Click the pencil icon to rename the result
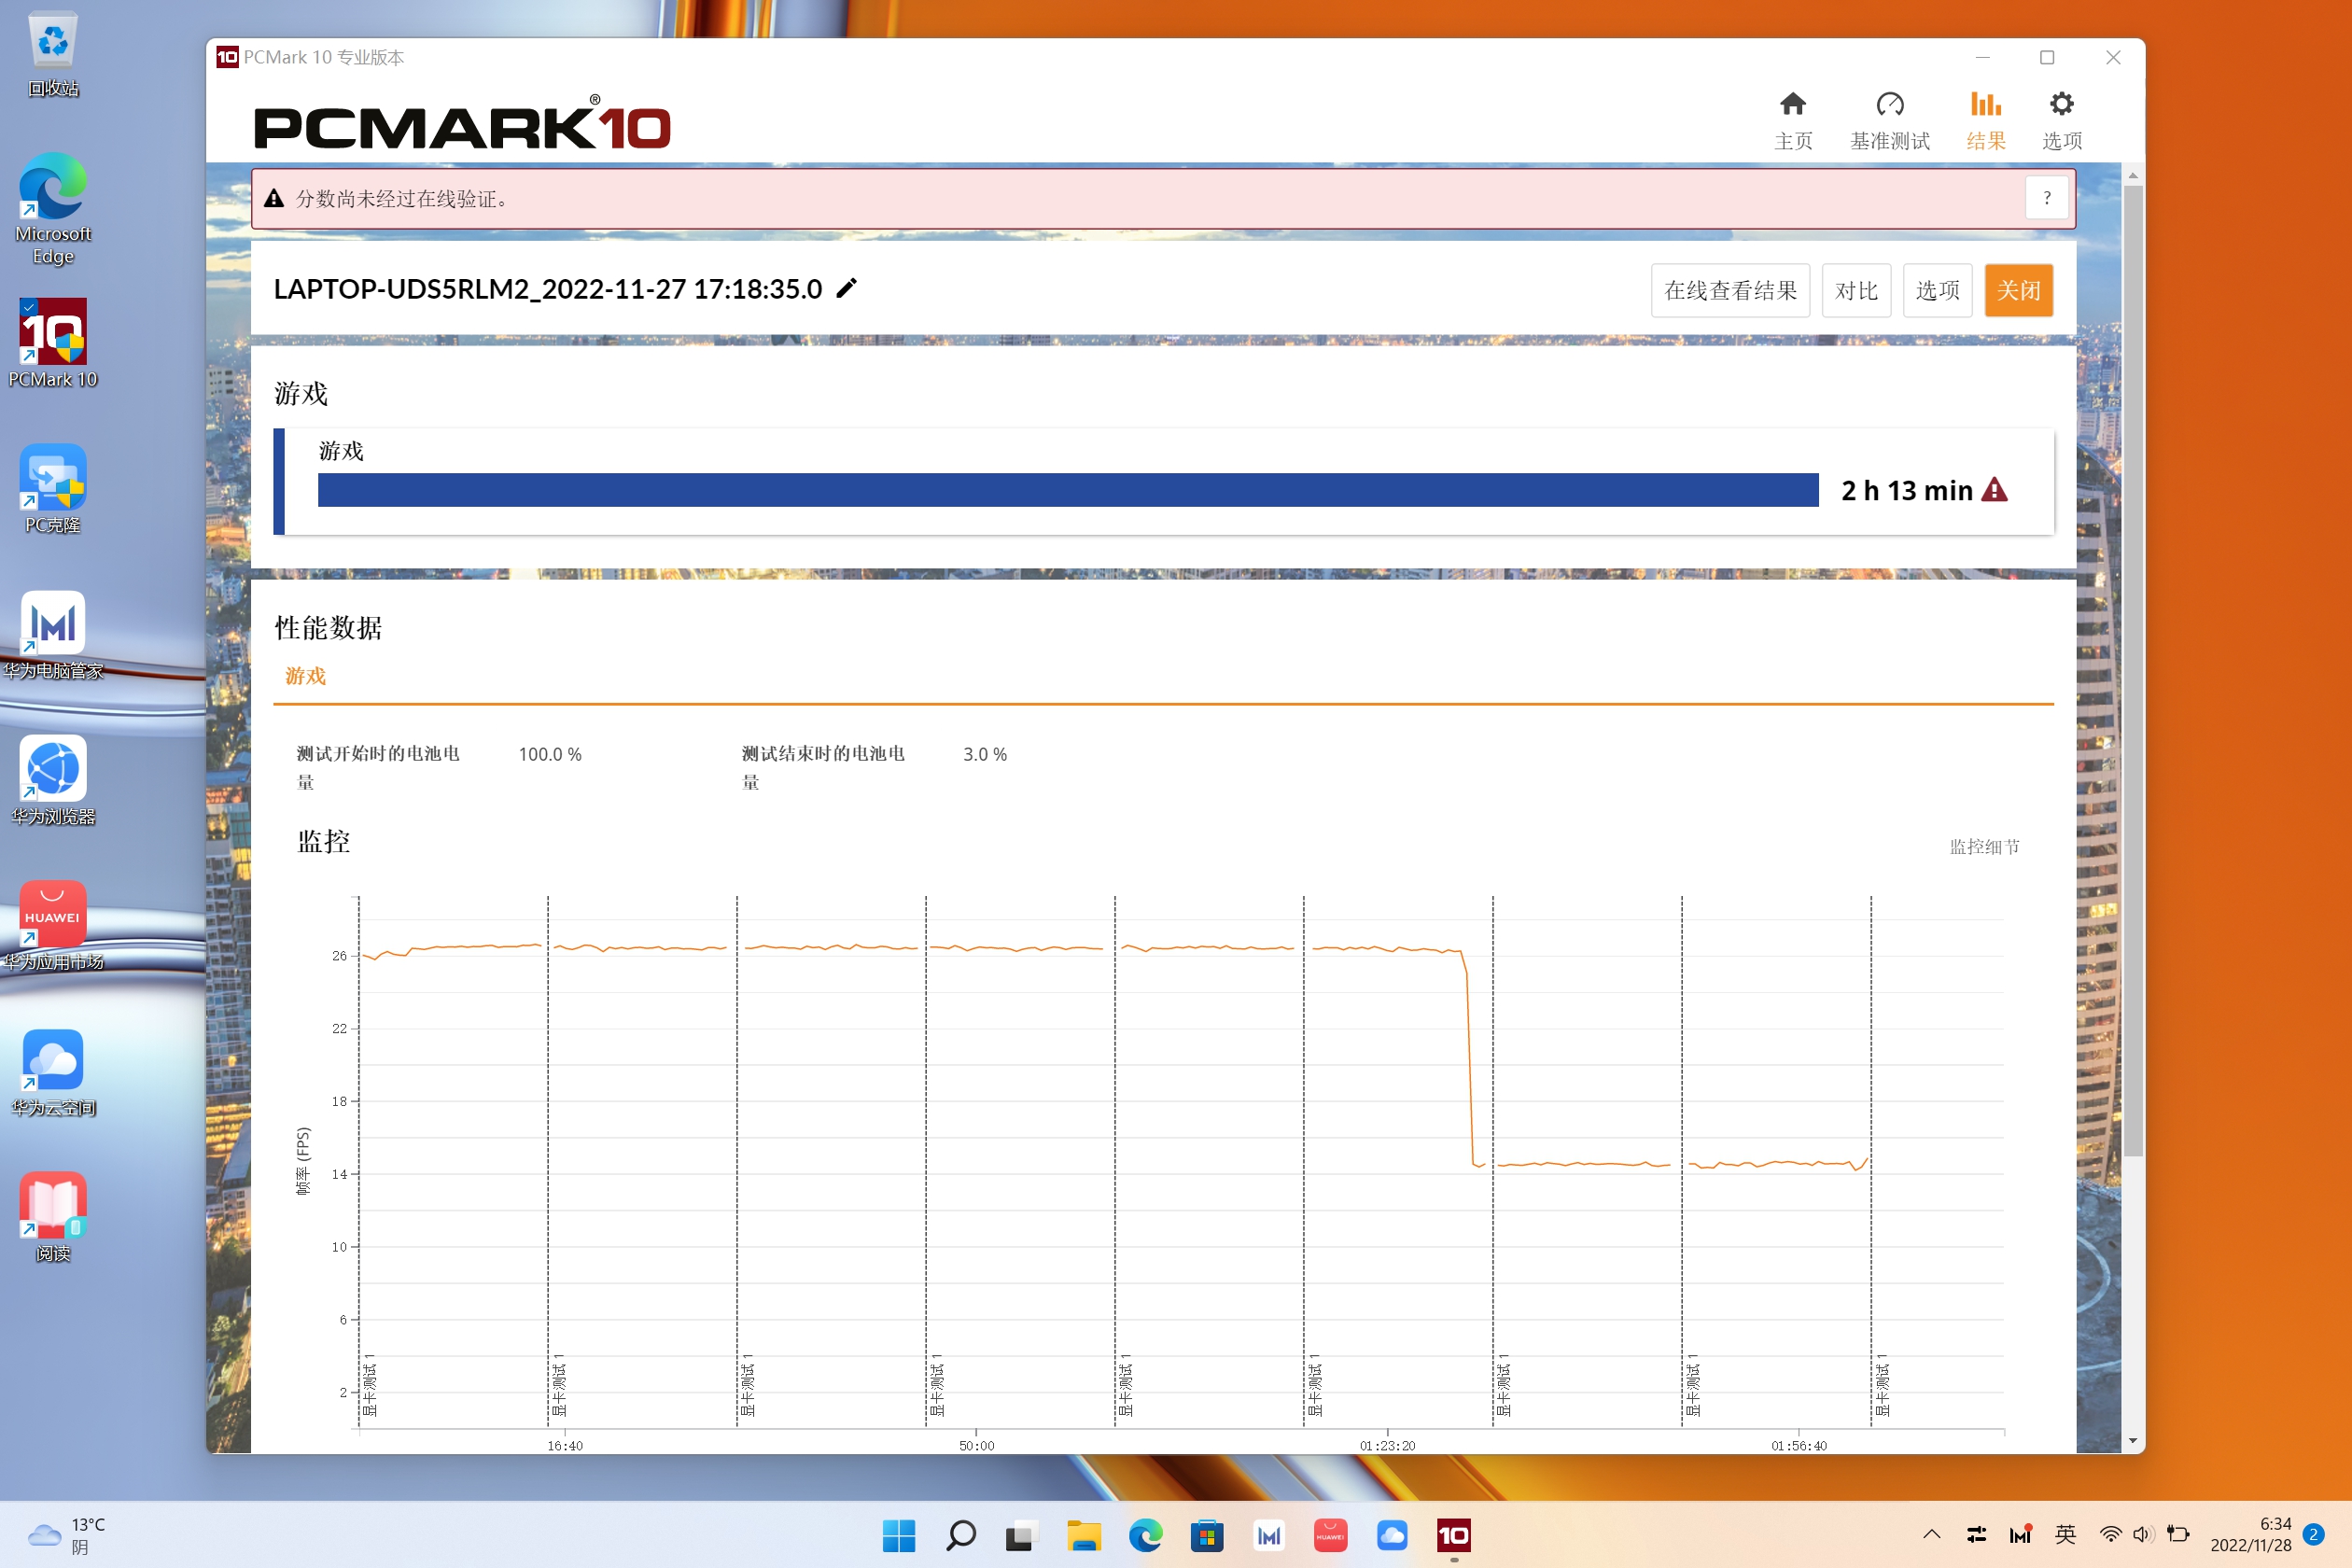The height and width of the screenshot is (1568, 2352). pyautogui.click(x=846, y=288)
